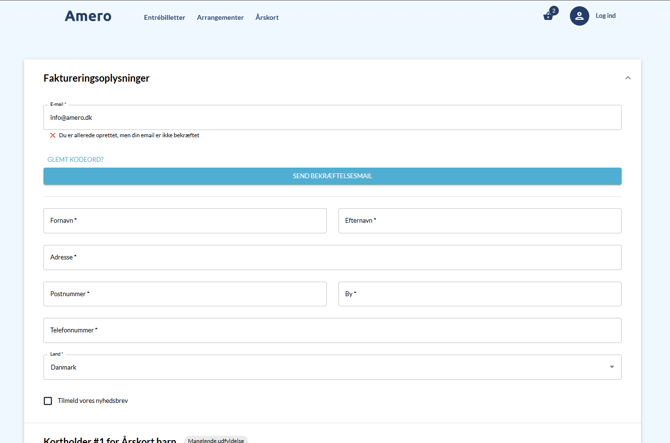Open the Årskort menu item
The width and height of the screenshot is (670, 443).
(x=267, y=17)
